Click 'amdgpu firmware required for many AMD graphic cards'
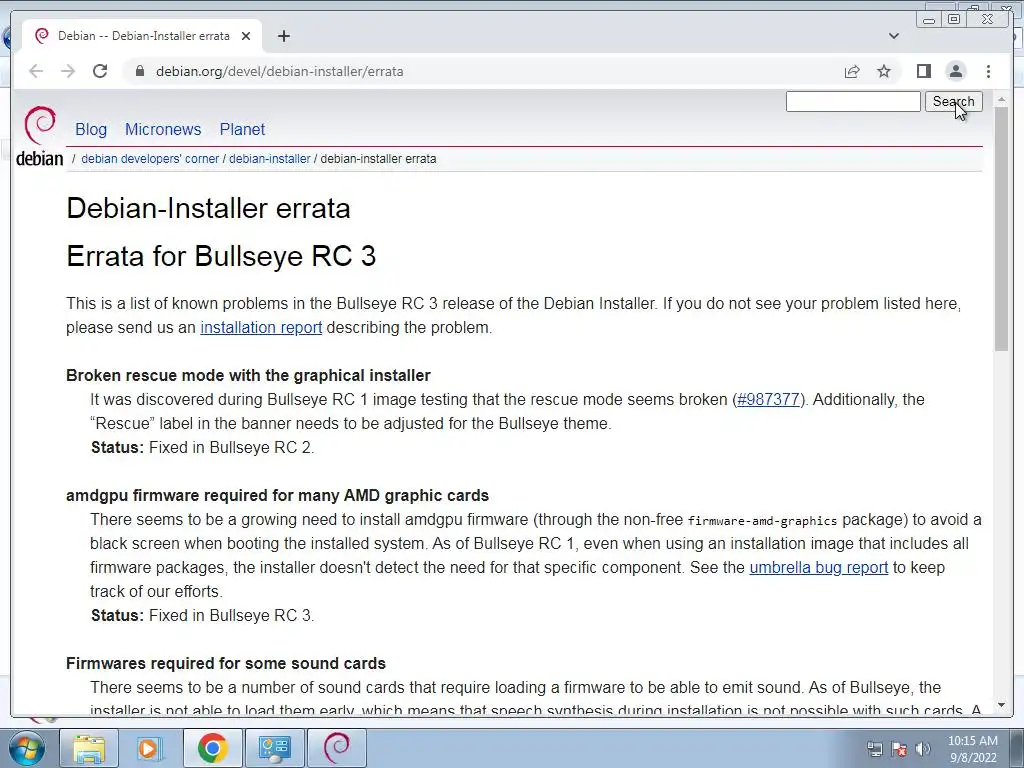The width and height of the screenshot is (1024, 768). tap(278, 495)
